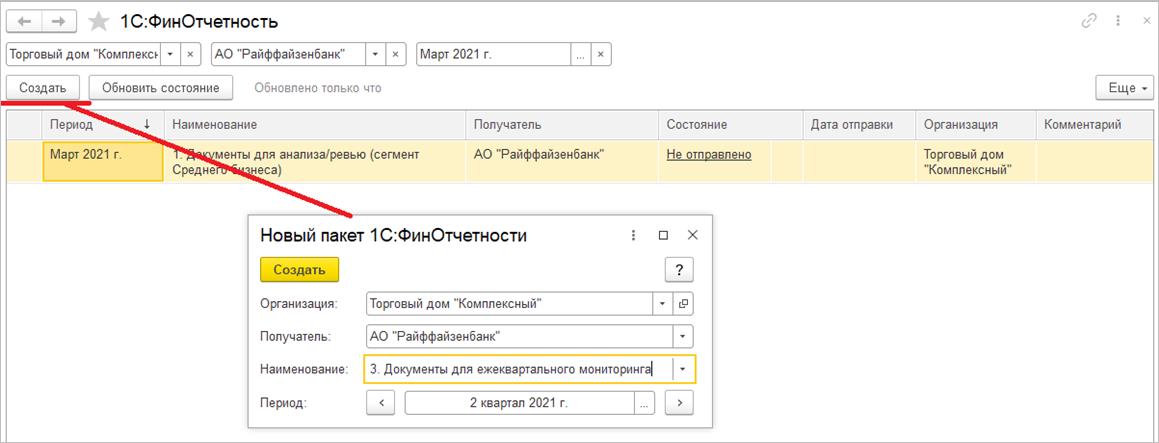The height and width of the screenshot is (443, 1159).
Task: Open organization record via field's open icon
Action: click(x=684, y=303)
